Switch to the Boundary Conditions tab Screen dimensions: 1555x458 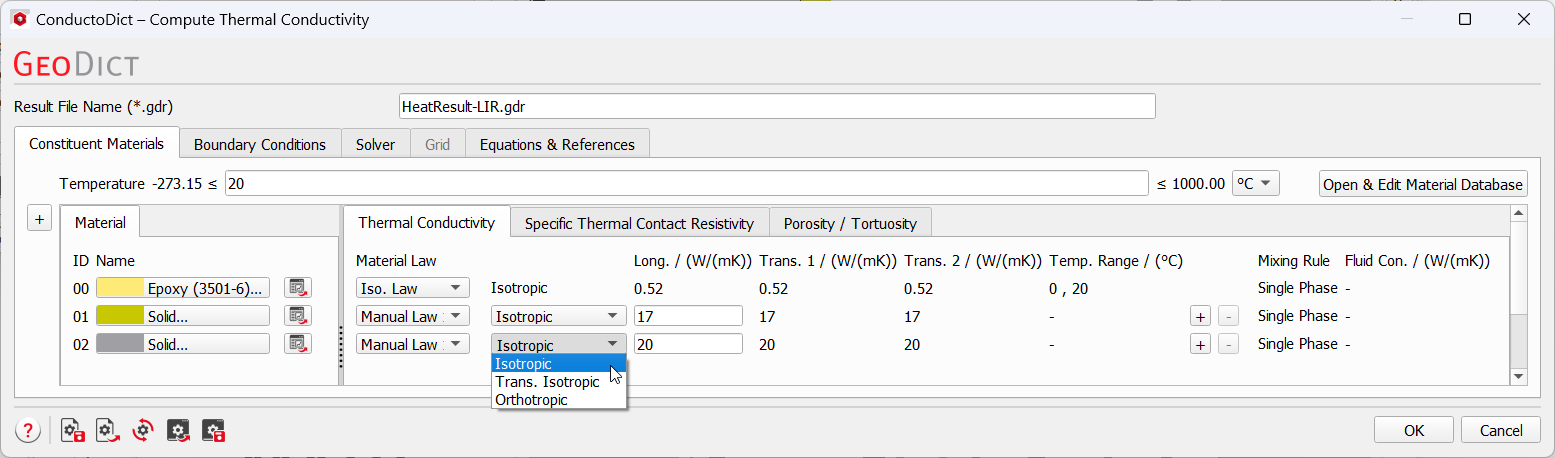coord(260,144)
